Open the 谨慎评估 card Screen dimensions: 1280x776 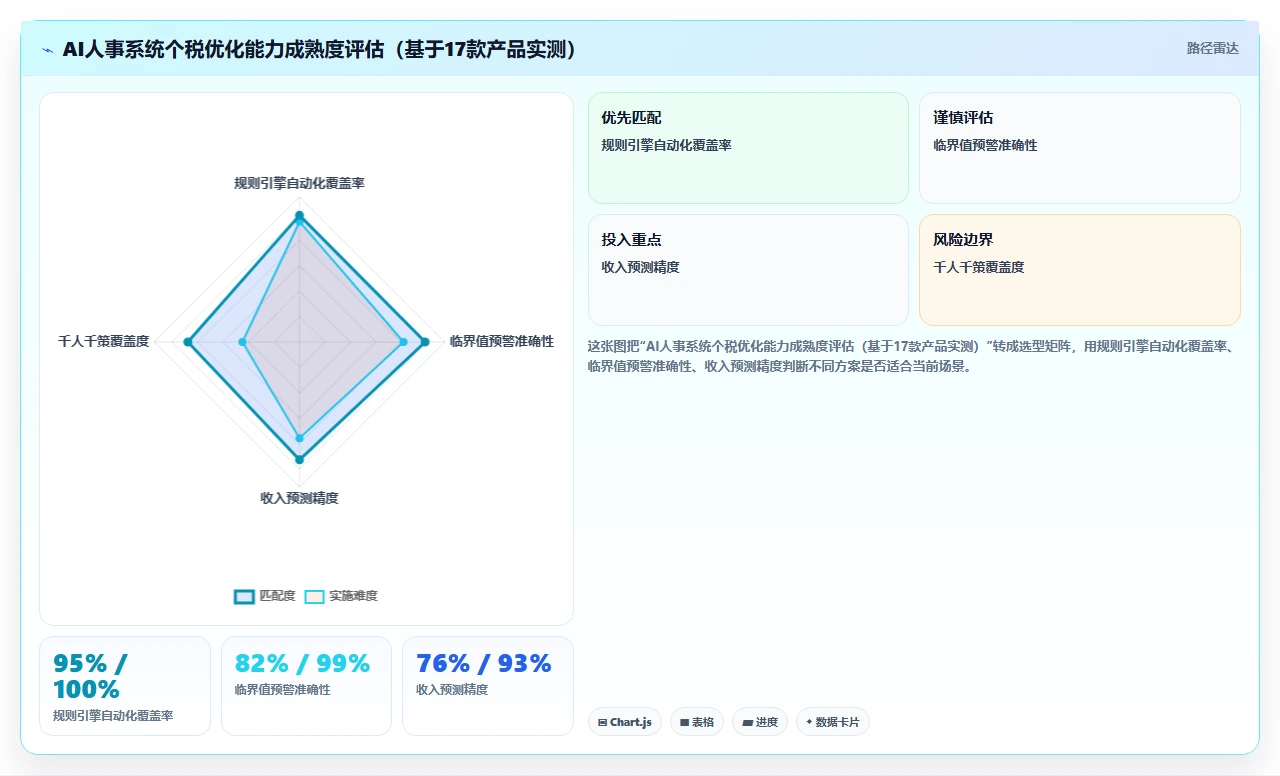coord(1080,148)
